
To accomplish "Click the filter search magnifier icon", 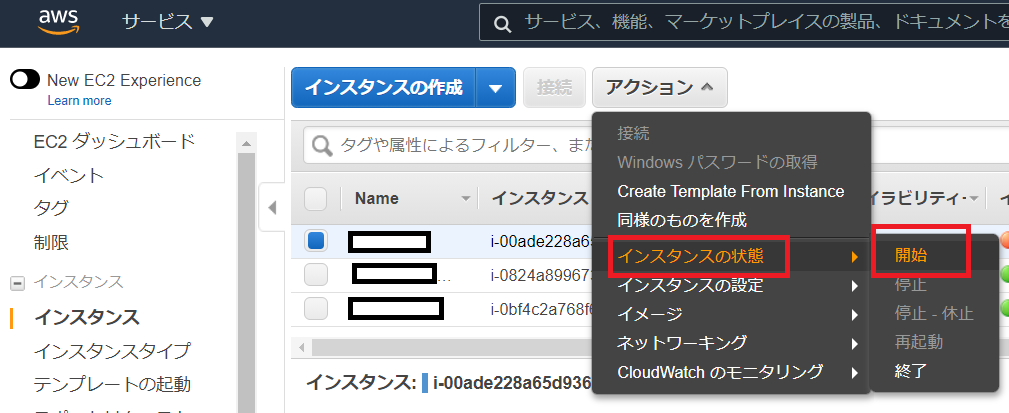I will [322, 145].
